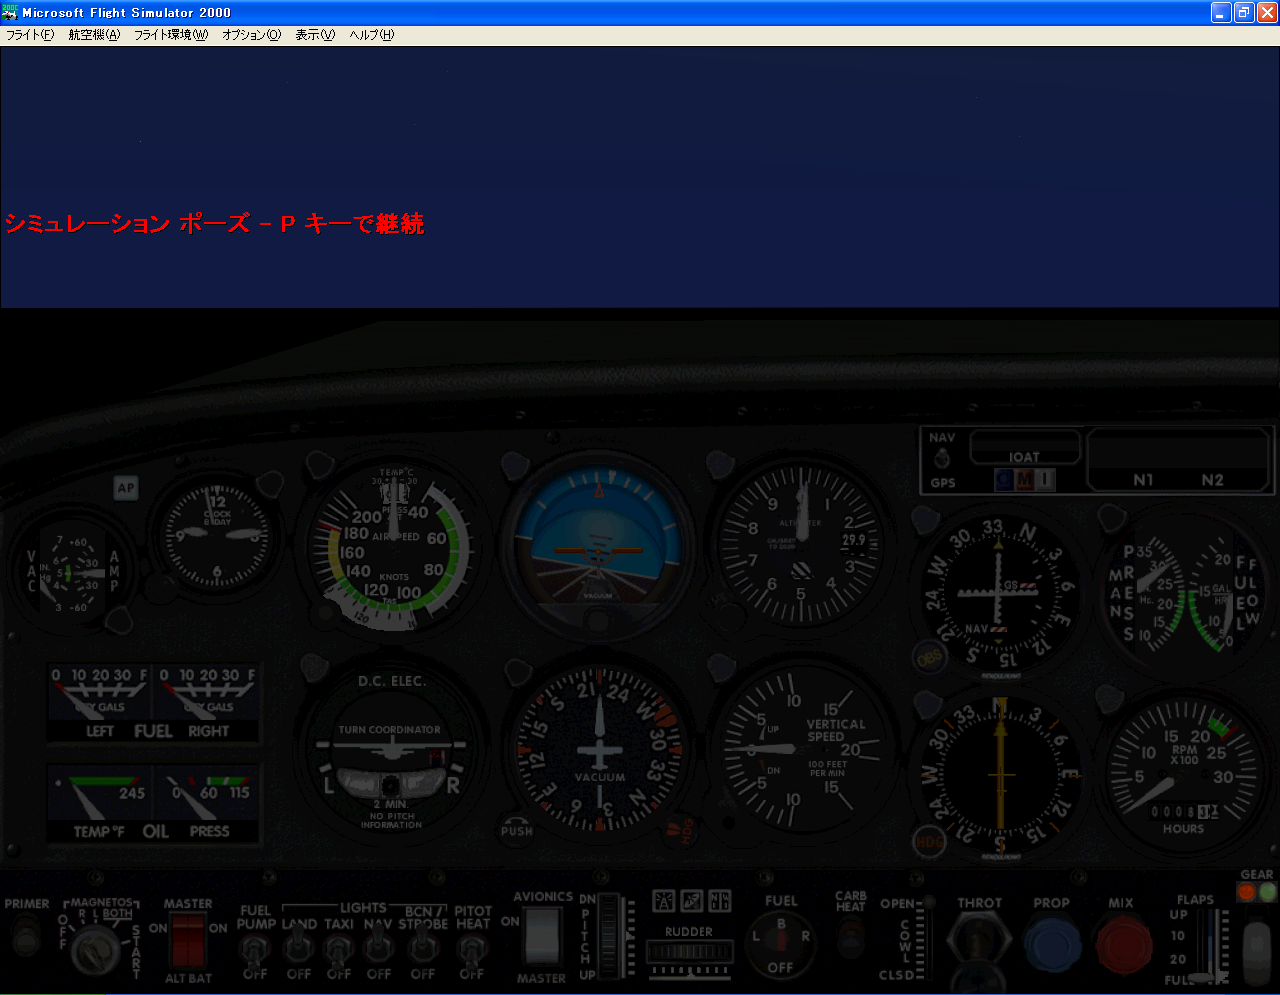1280x995 pixels.
Task: Click the left fuel quantity gauge
Action: 98,701
